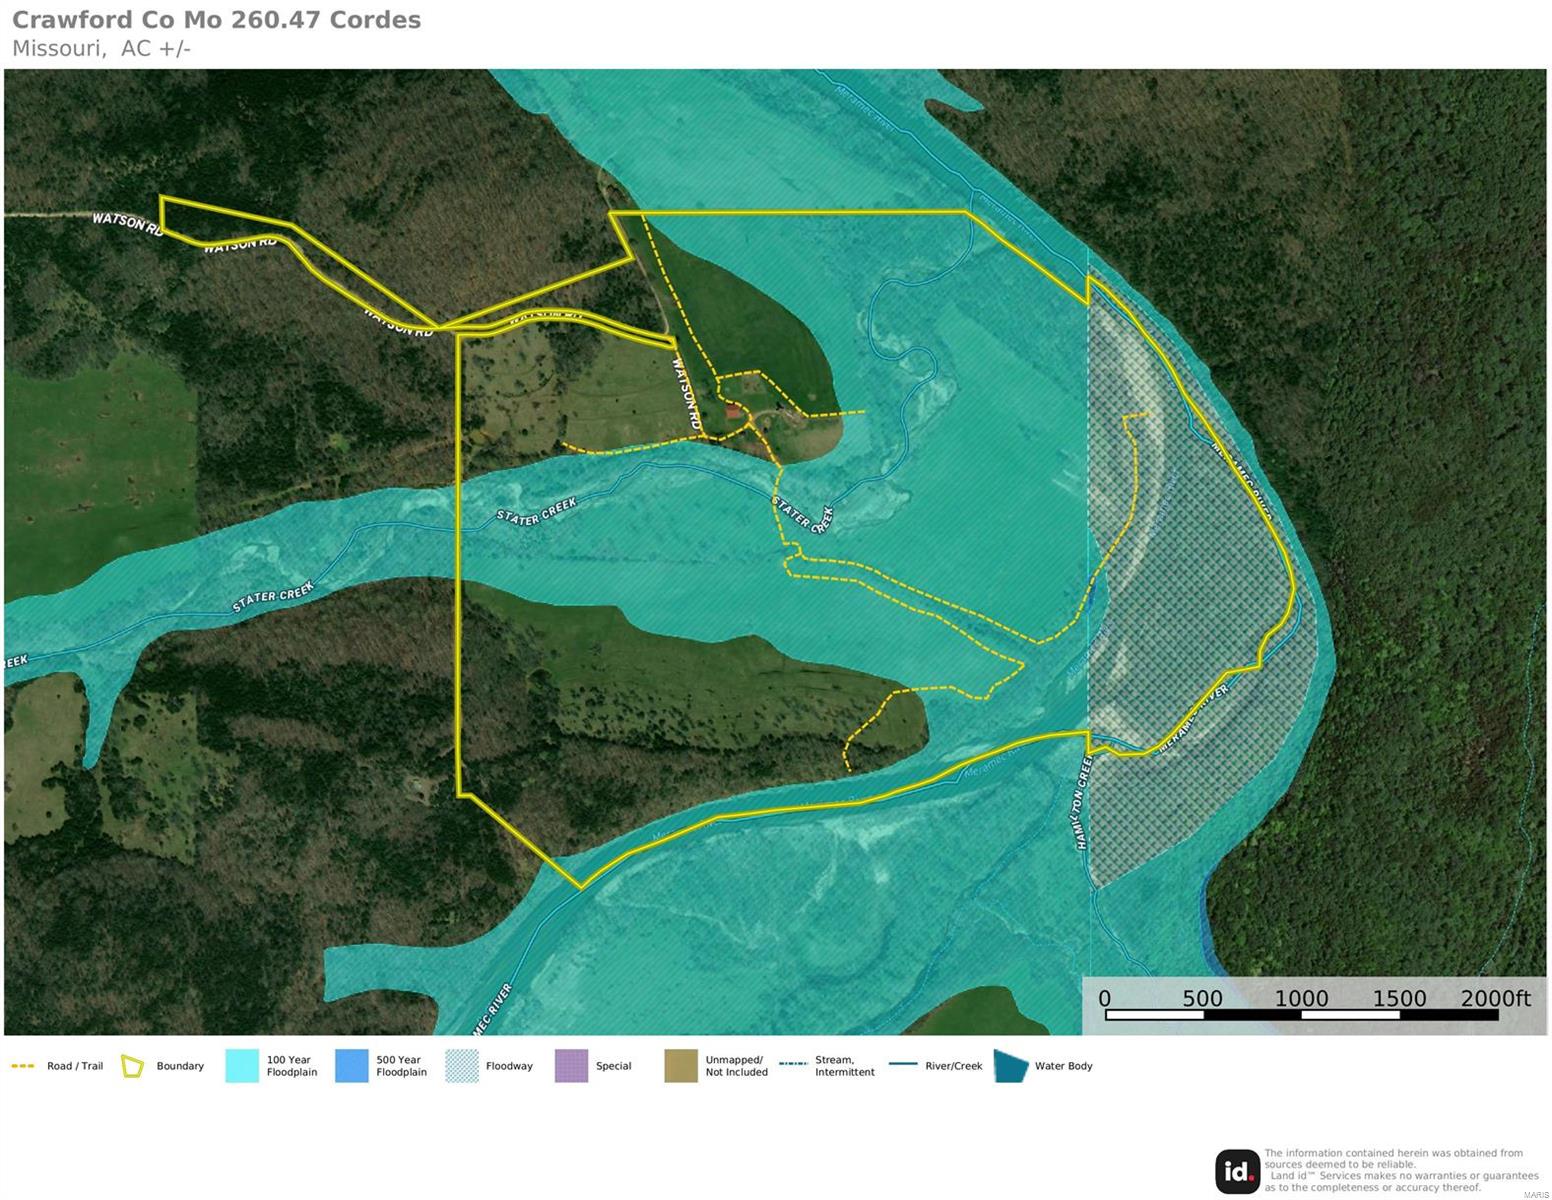Click the Unmapped/Not Included legend swatch
1552x1200 pixels.
click(x=681, y=1066)
